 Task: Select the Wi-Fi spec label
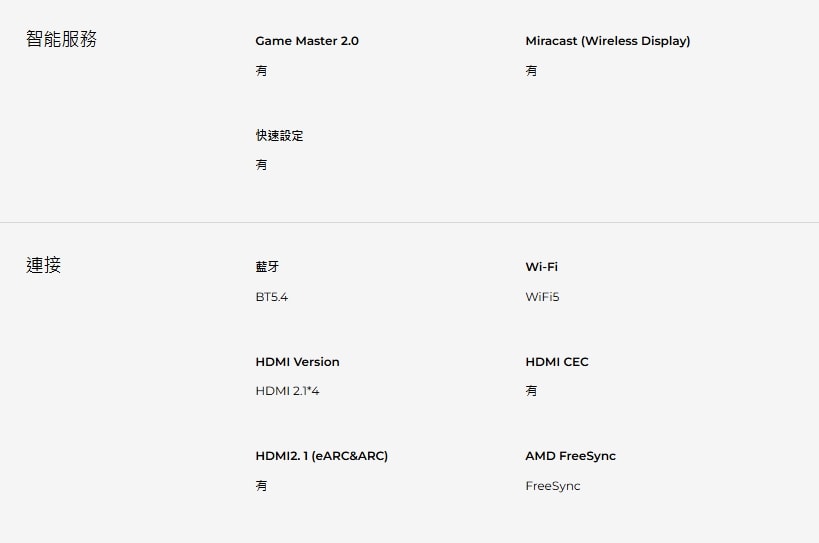click(541, 267)
